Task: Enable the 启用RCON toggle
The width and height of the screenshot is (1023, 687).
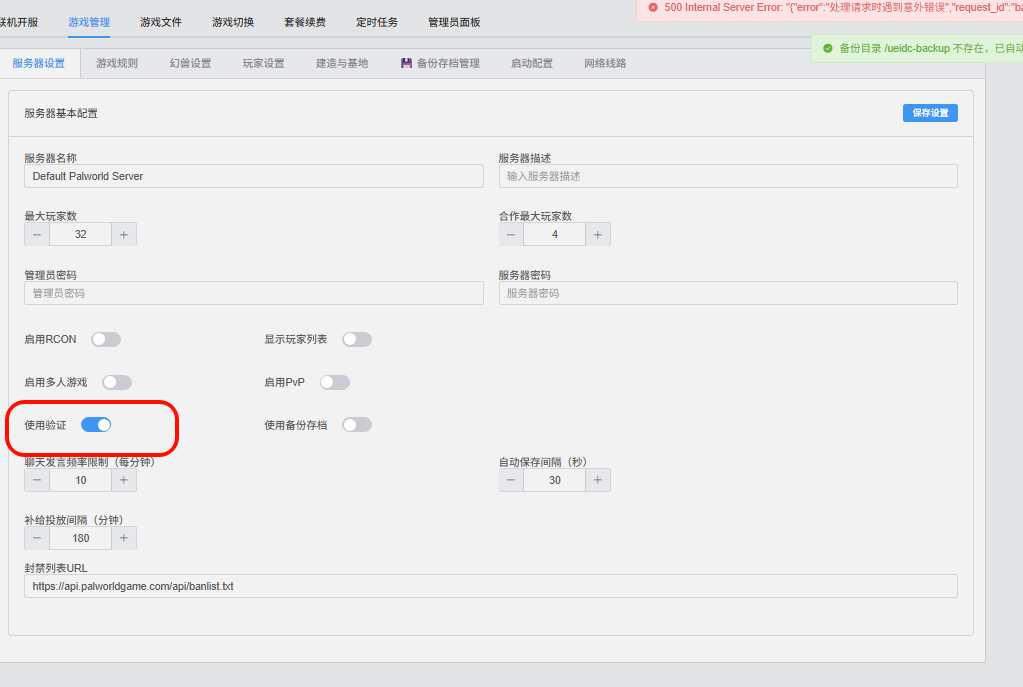Action: coord(106,340)
